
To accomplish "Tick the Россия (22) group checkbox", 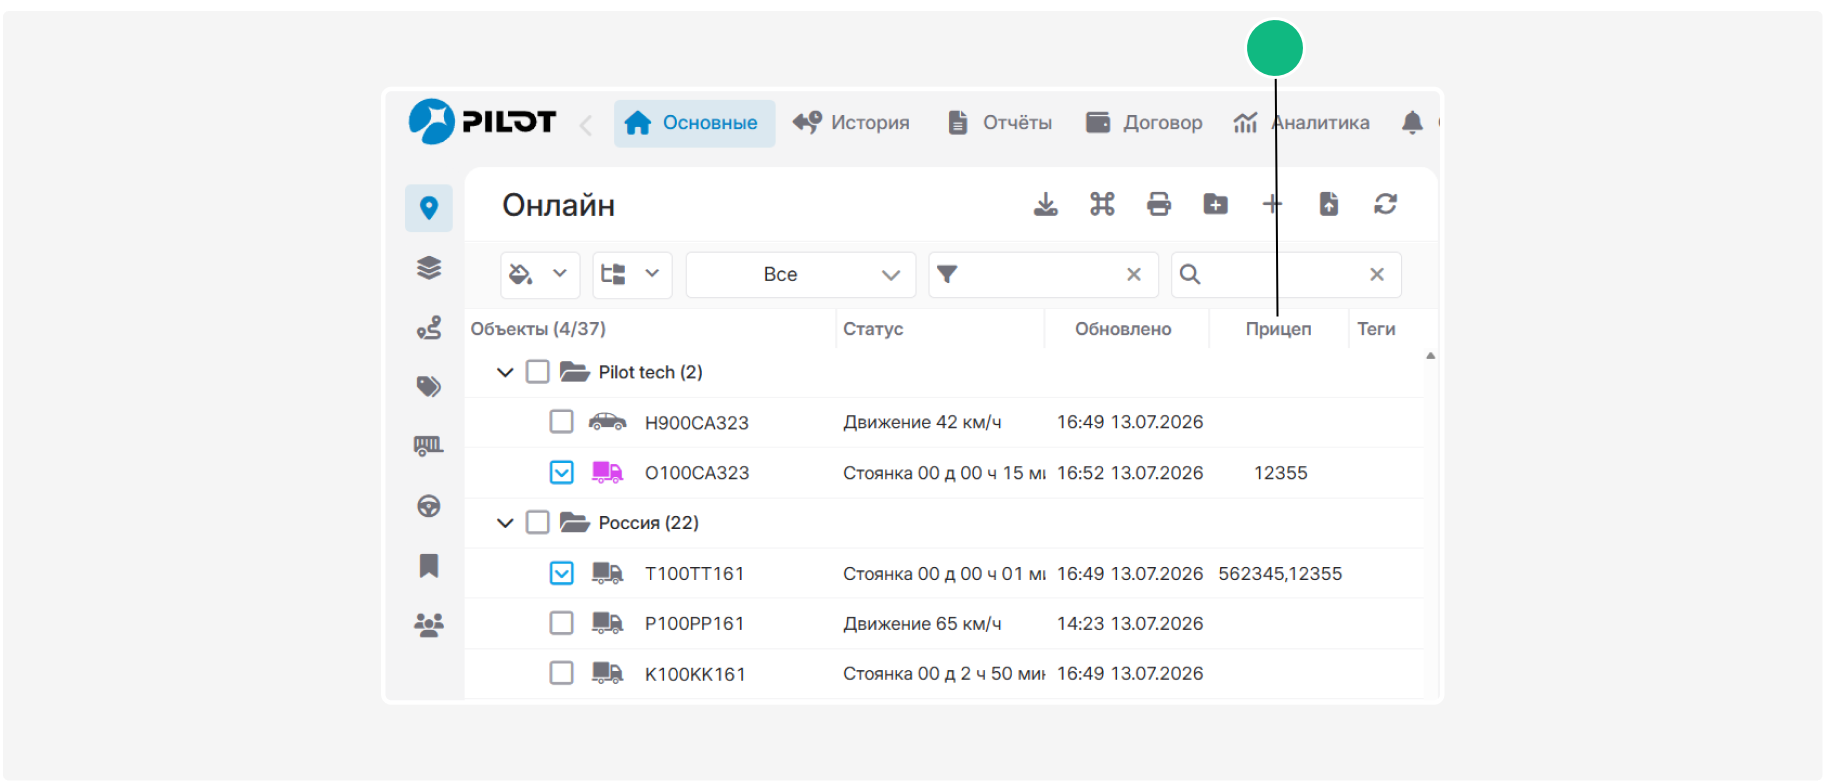I will point(537,522).
